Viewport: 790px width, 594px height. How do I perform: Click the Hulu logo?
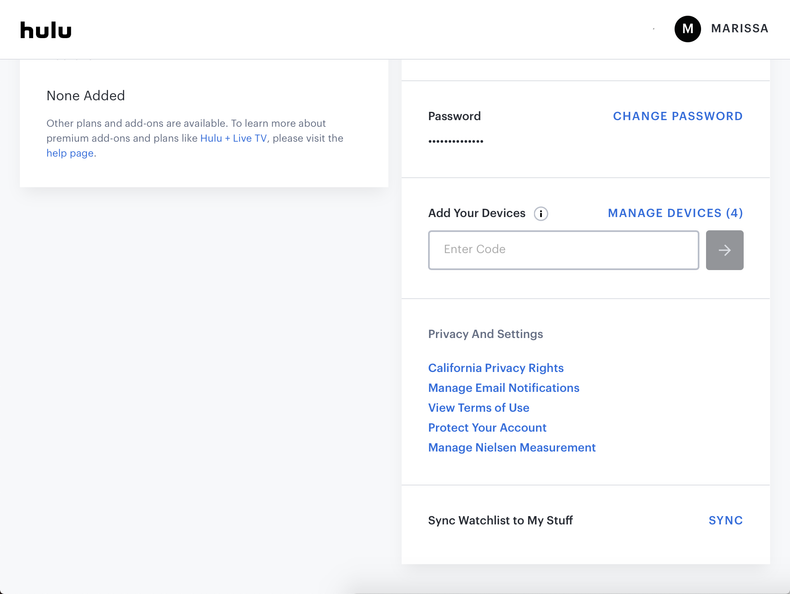click(46, 30)
